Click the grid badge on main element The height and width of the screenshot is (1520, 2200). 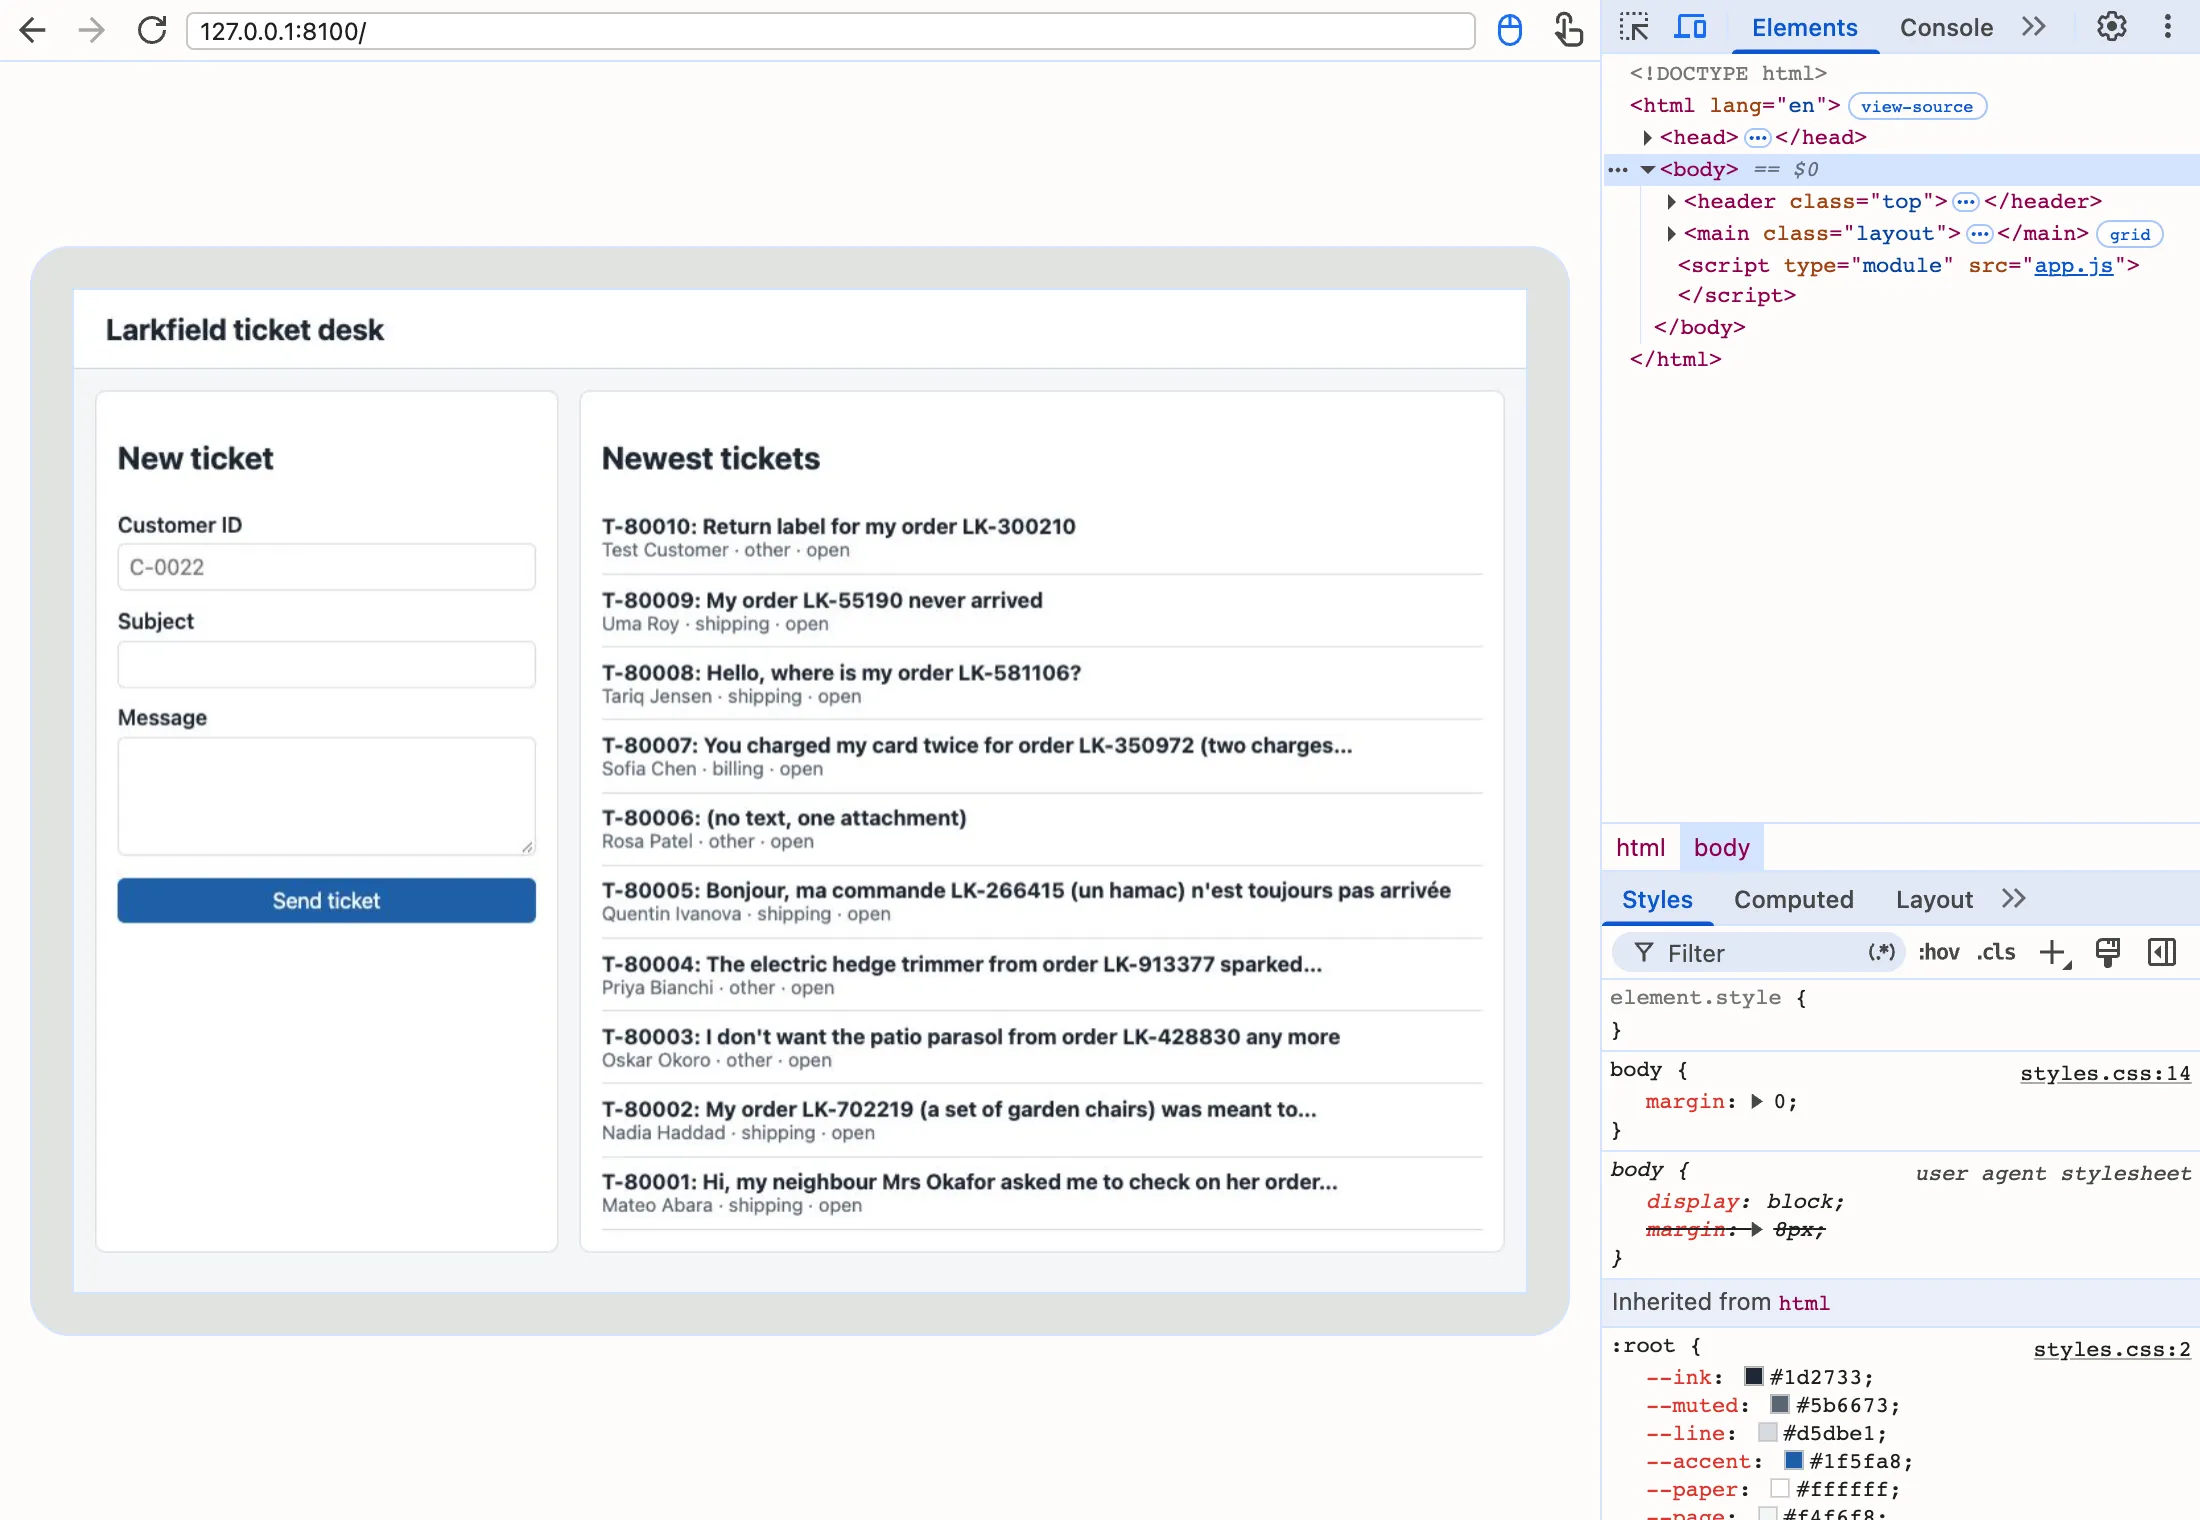click(x=2129, y=234)
